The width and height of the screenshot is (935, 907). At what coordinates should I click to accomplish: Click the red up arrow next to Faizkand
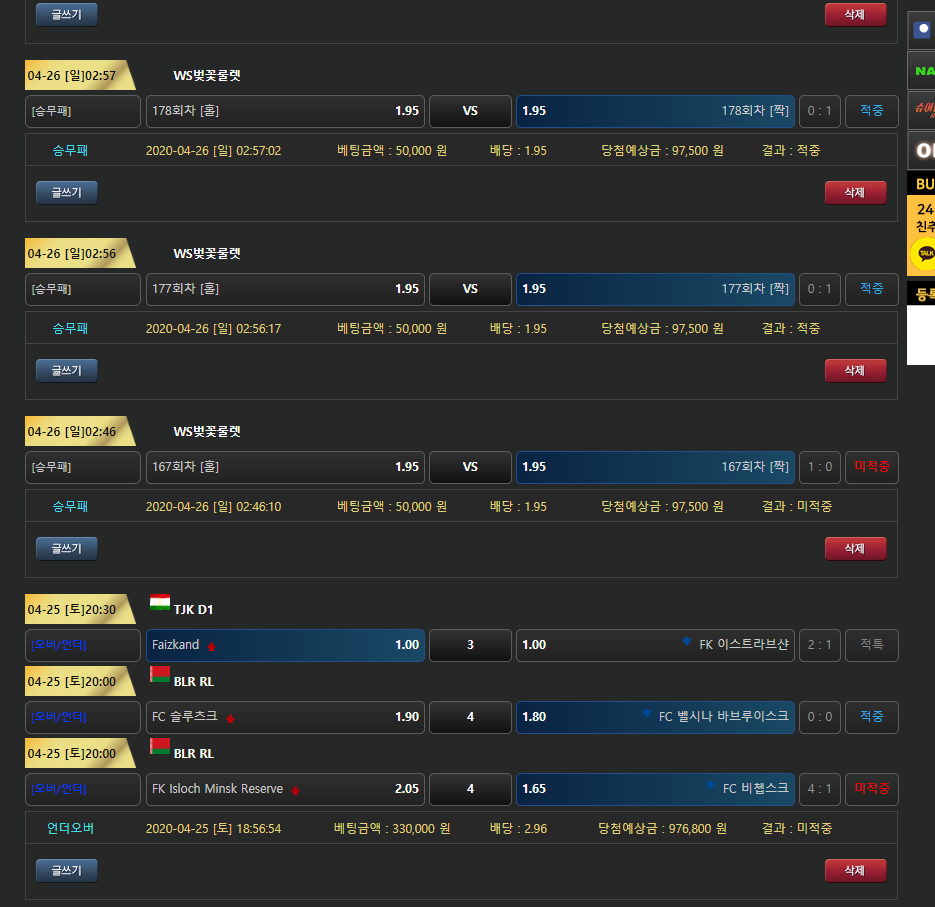pyautogui.click(x=211, y=646)
